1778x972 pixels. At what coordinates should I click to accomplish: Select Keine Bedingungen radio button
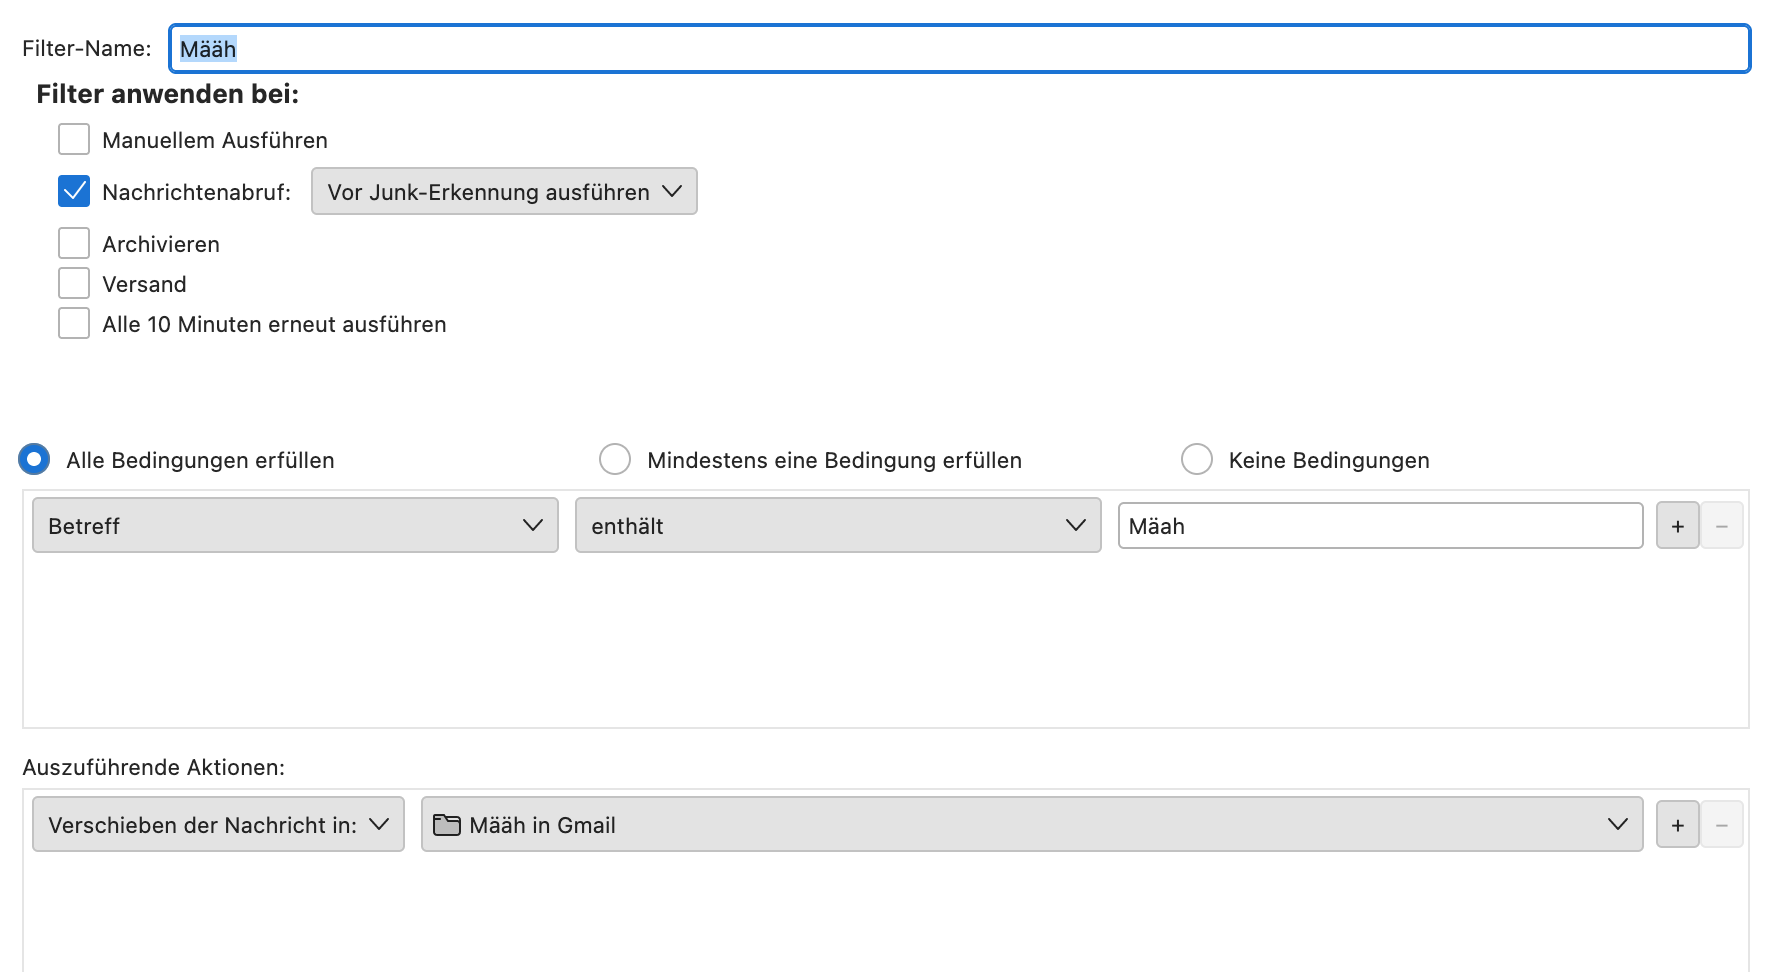[1197, 460]
